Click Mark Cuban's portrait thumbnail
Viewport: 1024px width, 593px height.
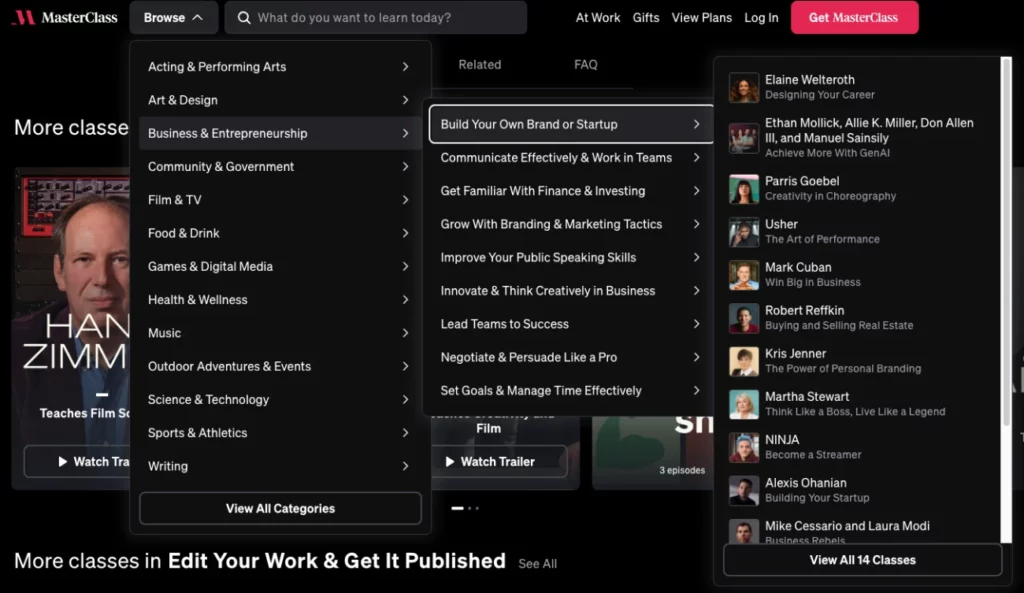pos(744,275)
